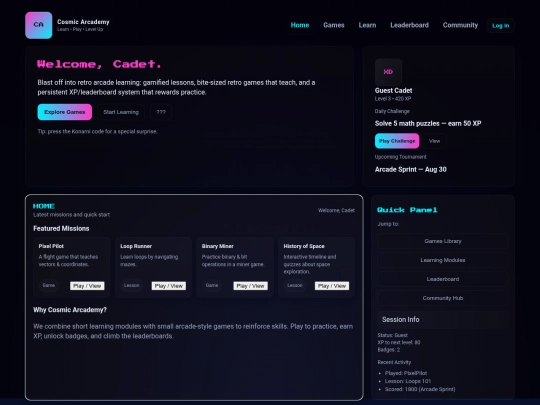The height and width of the screenshot is (405, 540).
Task: Click the History of Space mission title
Action: [x=304, y=246]
